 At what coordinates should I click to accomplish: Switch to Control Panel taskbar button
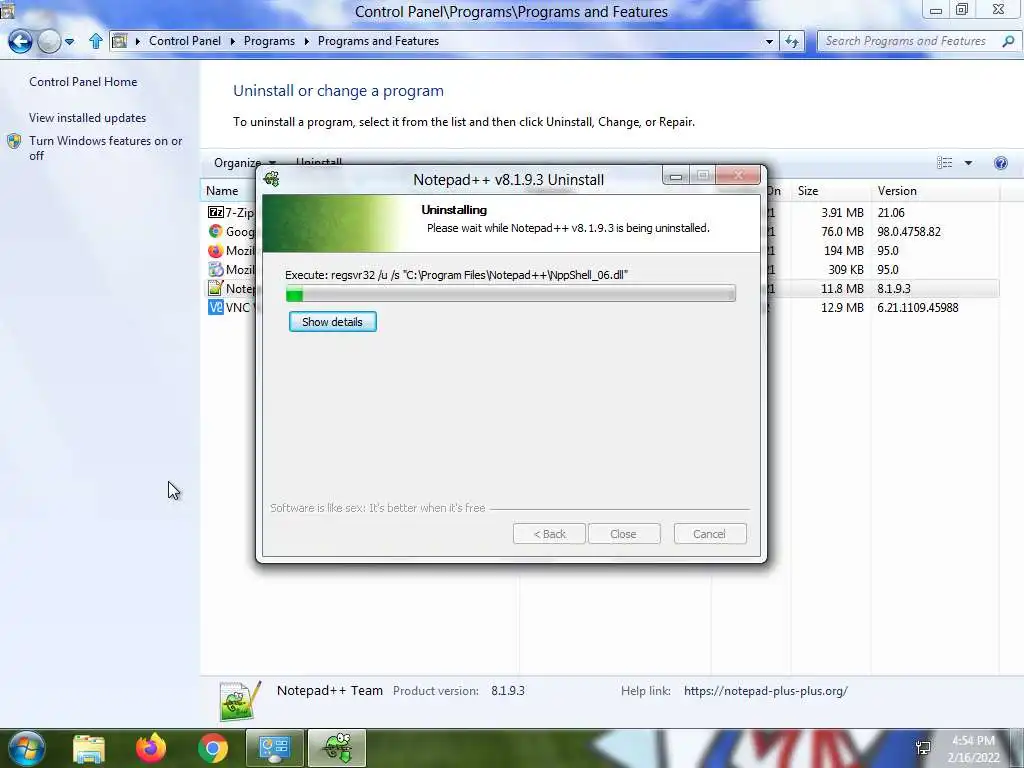(274, 748)
